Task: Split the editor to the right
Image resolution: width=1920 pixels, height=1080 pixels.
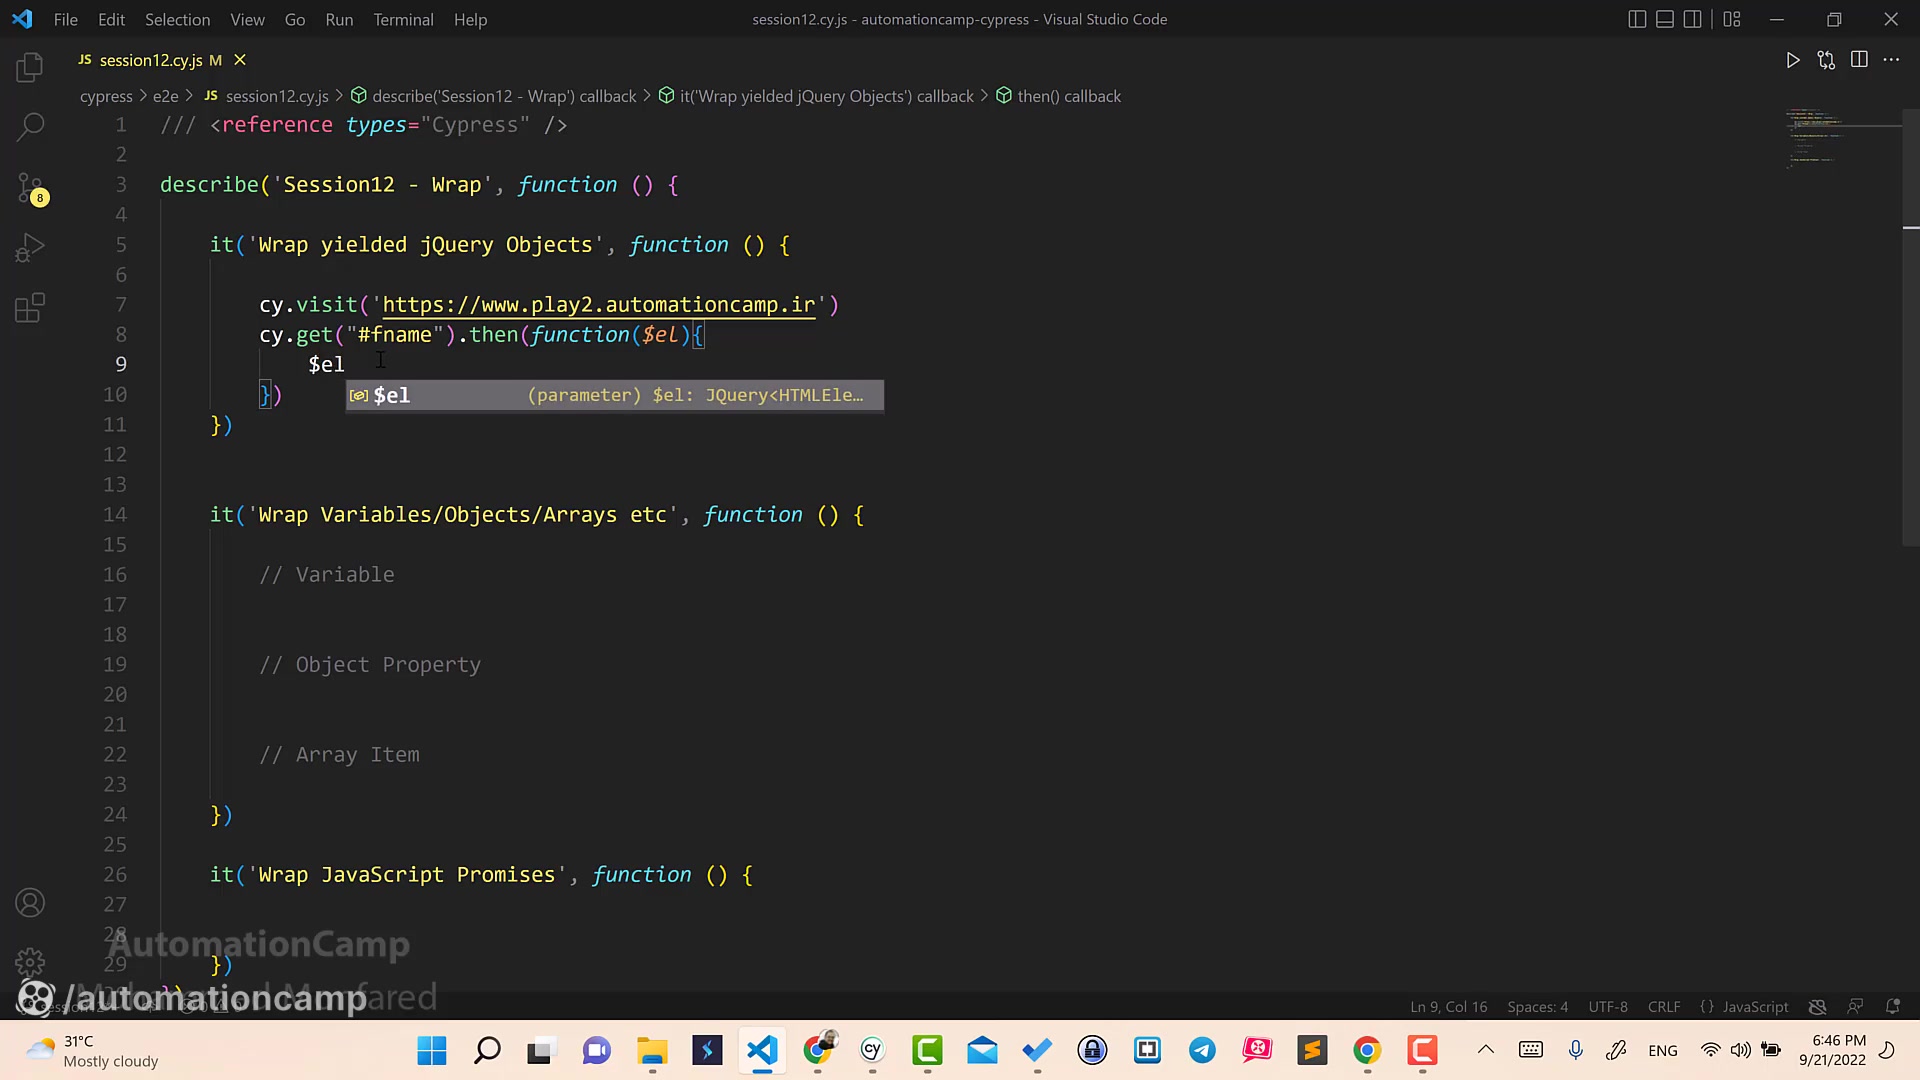Action: [1859, 60]
